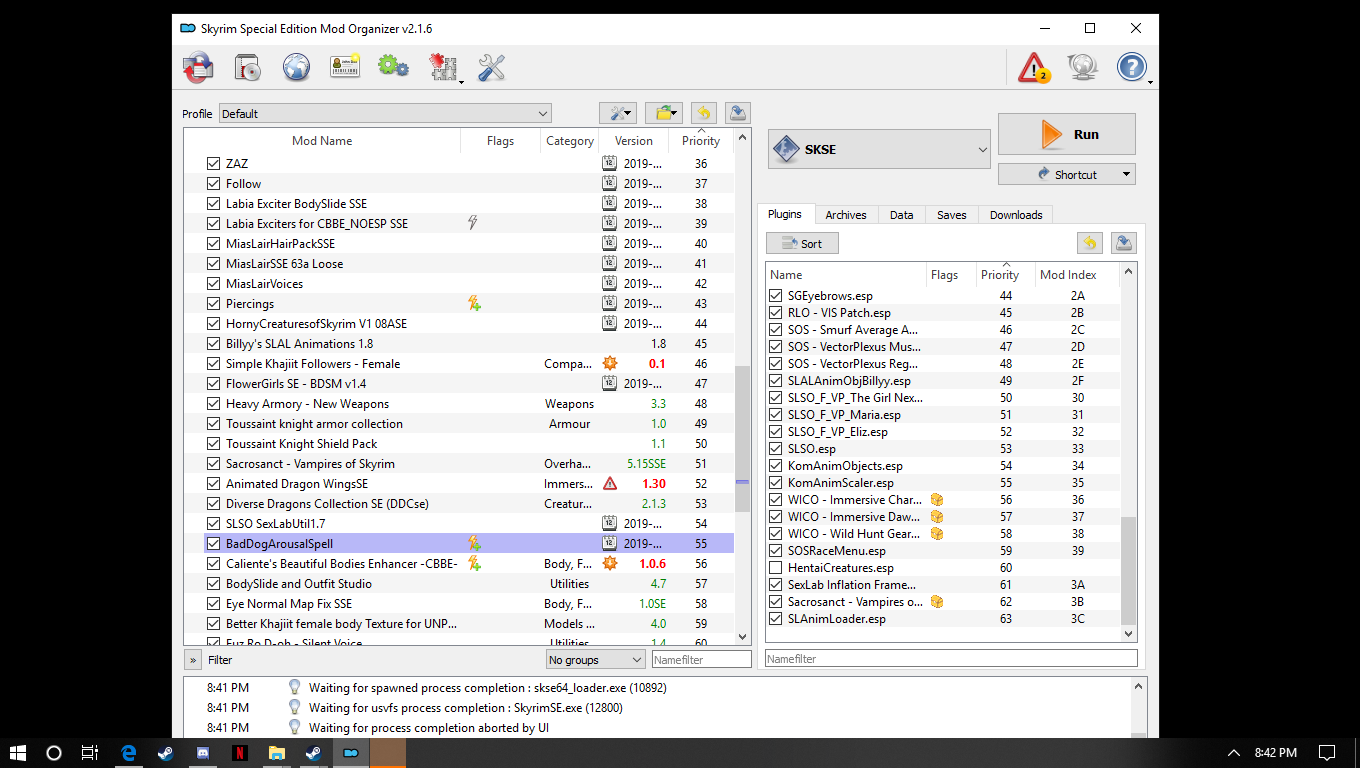Click flag icon on Labia Exciters CBBE row
The width and height of the screenshot is (1360, 768).
click(473, 224)
